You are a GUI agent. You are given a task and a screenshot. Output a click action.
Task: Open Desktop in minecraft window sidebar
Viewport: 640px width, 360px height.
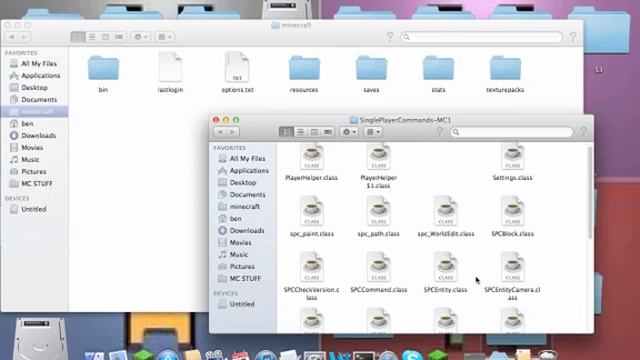pyautogui.click(x=34, y=87)
